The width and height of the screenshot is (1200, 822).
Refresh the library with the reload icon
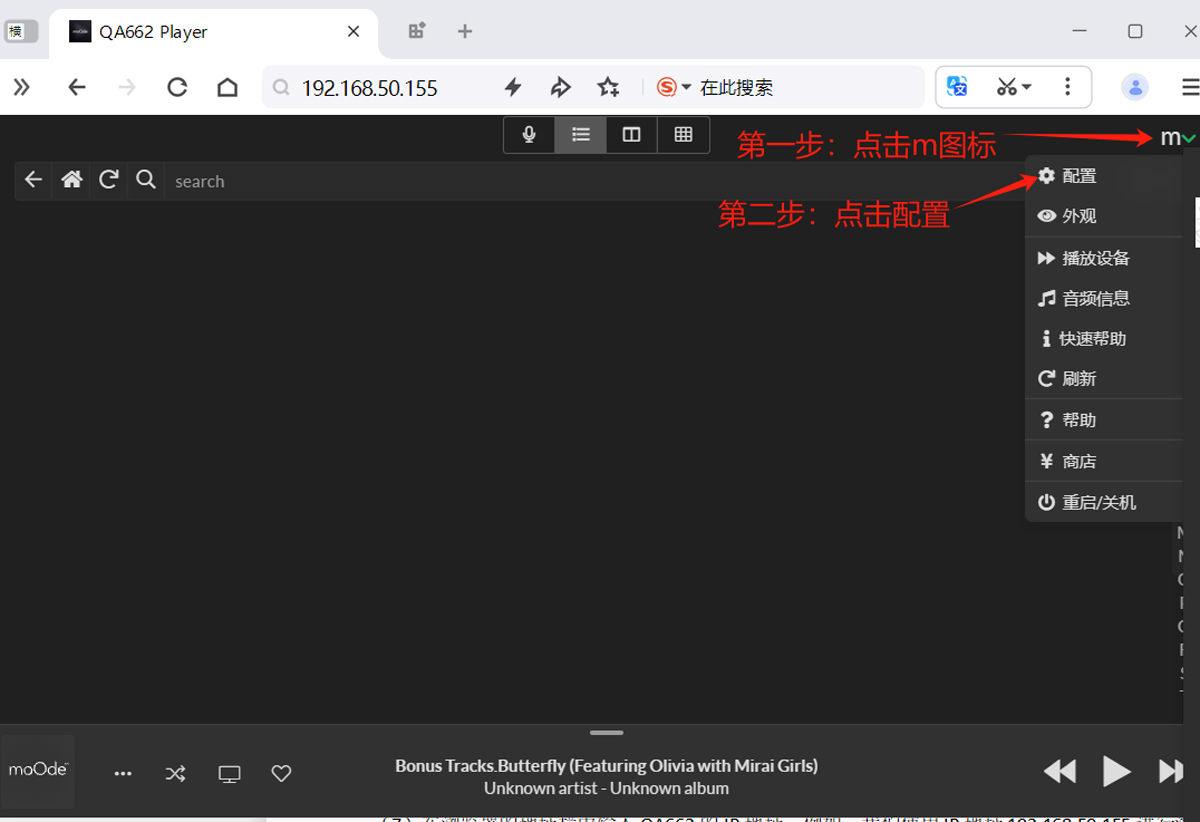click(109, 180)
